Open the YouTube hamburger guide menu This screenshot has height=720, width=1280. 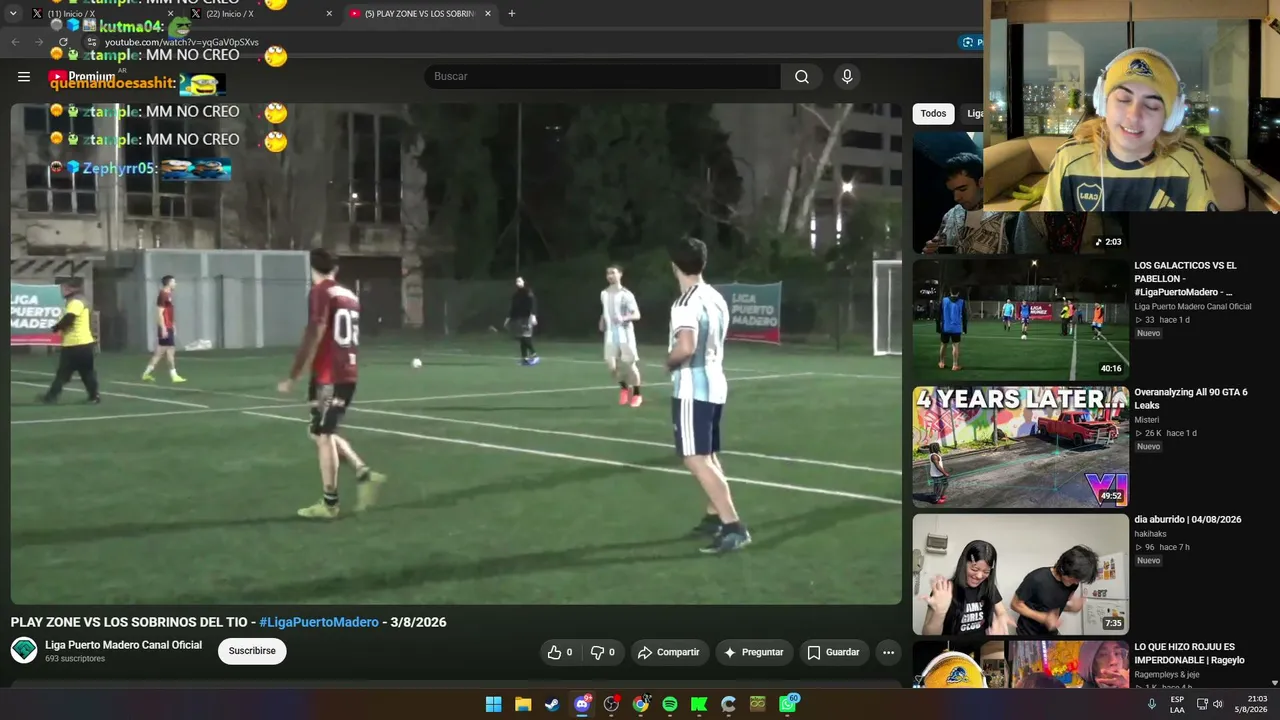pos(24,76)
